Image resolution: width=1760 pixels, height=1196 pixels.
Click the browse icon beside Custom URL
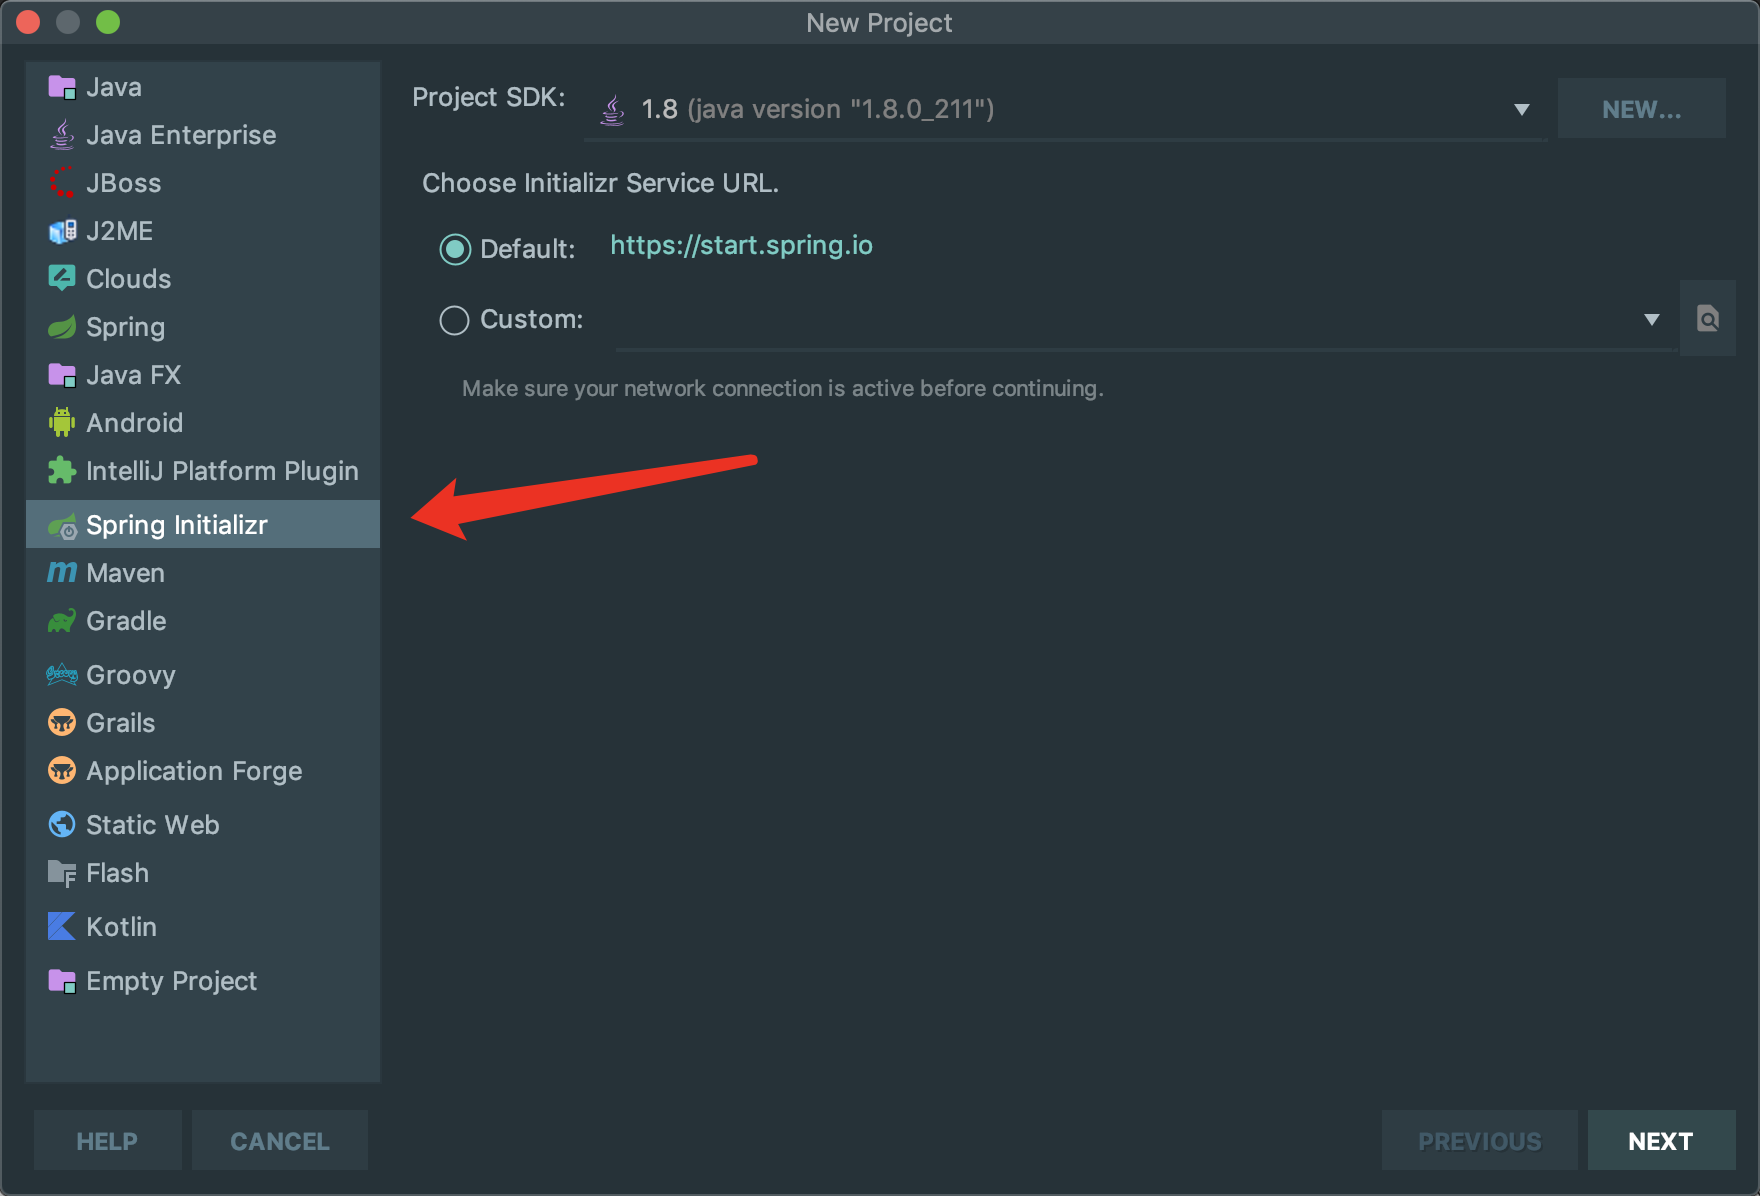click(x=1708, y=319)
